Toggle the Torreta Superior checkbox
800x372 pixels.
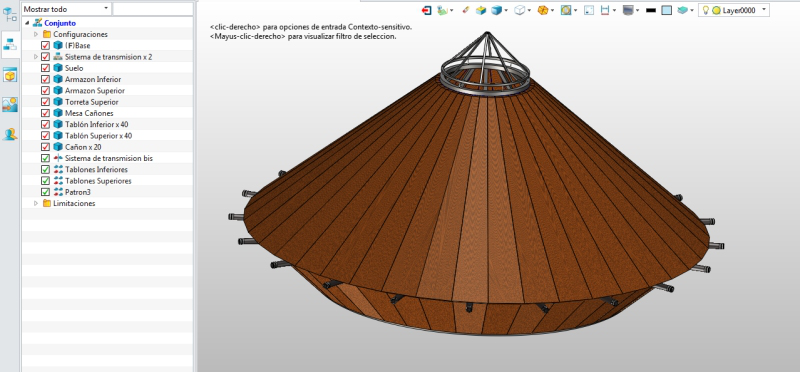tap(45, 102)
